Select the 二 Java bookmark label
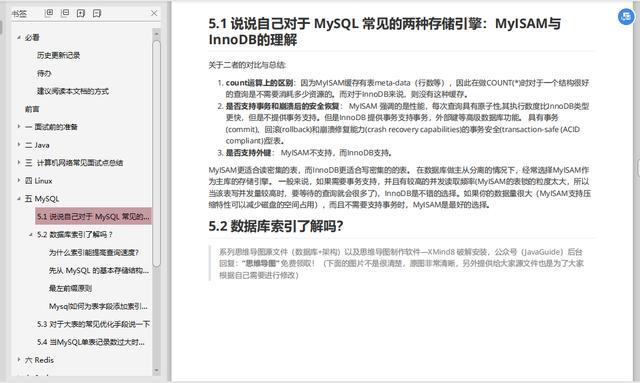 (37, 145)
